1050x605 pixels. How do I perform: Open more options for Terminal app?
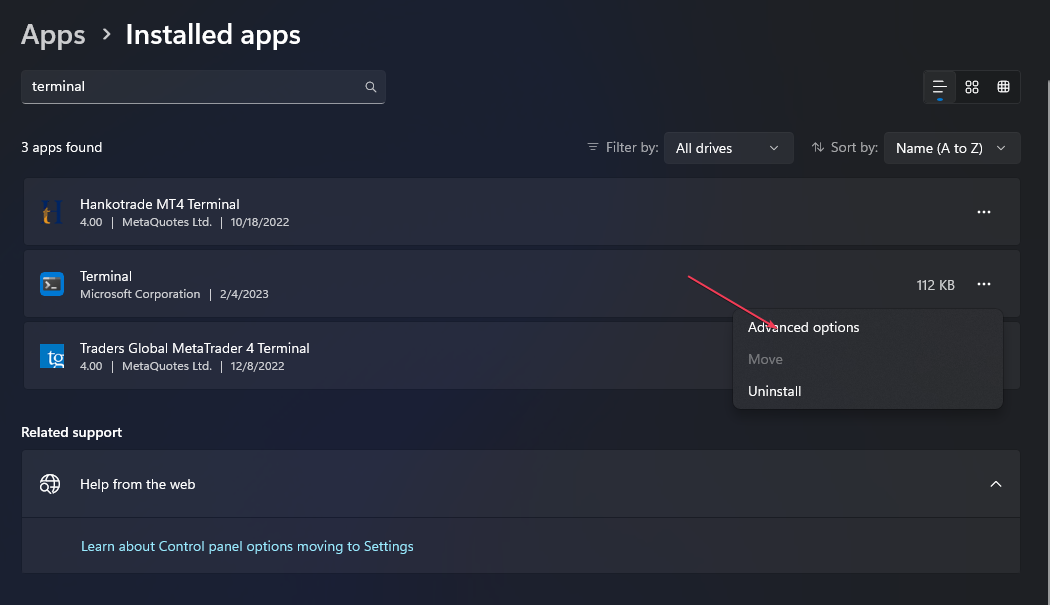pyautogui.click(x=984, y=285)
